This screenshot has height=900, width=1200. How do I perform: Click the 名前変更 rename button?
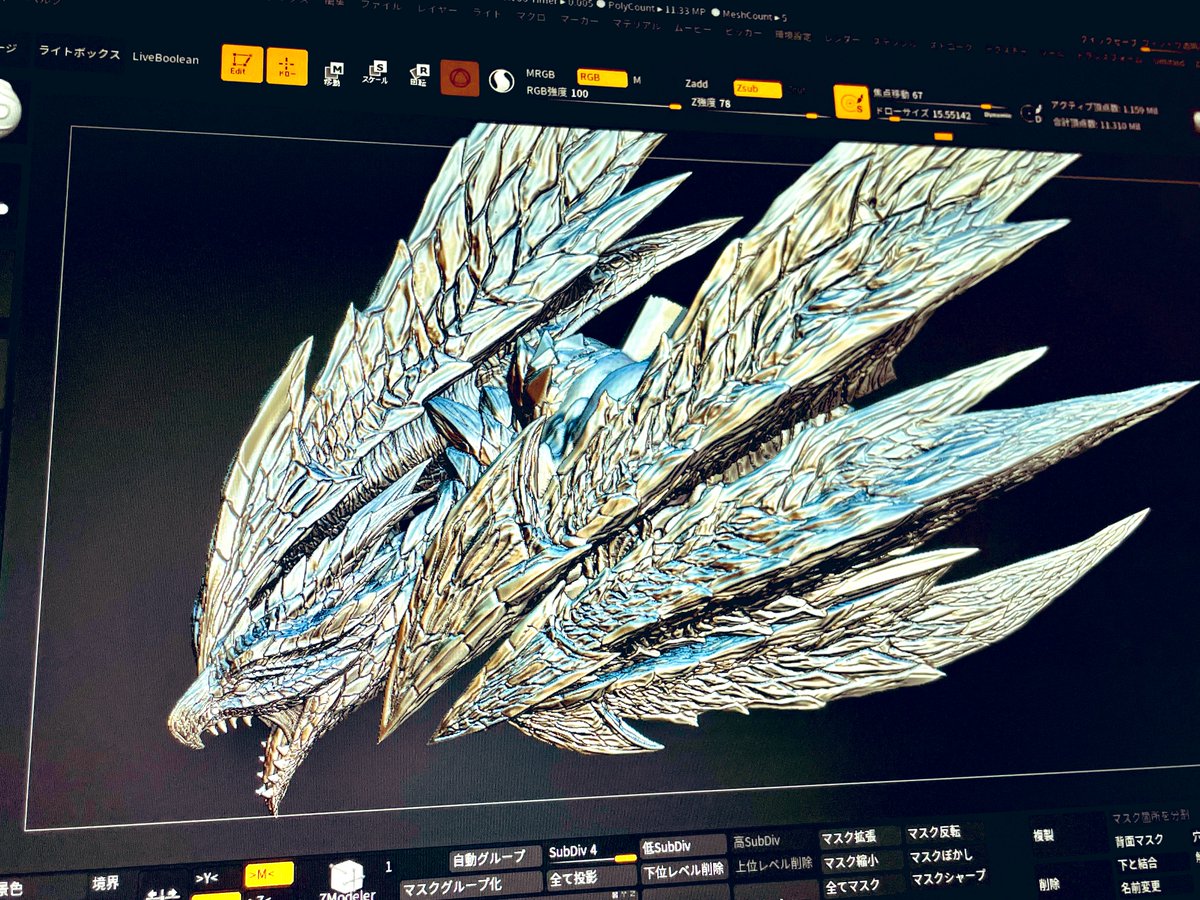pyautogui.click(x=1140, y=887)
